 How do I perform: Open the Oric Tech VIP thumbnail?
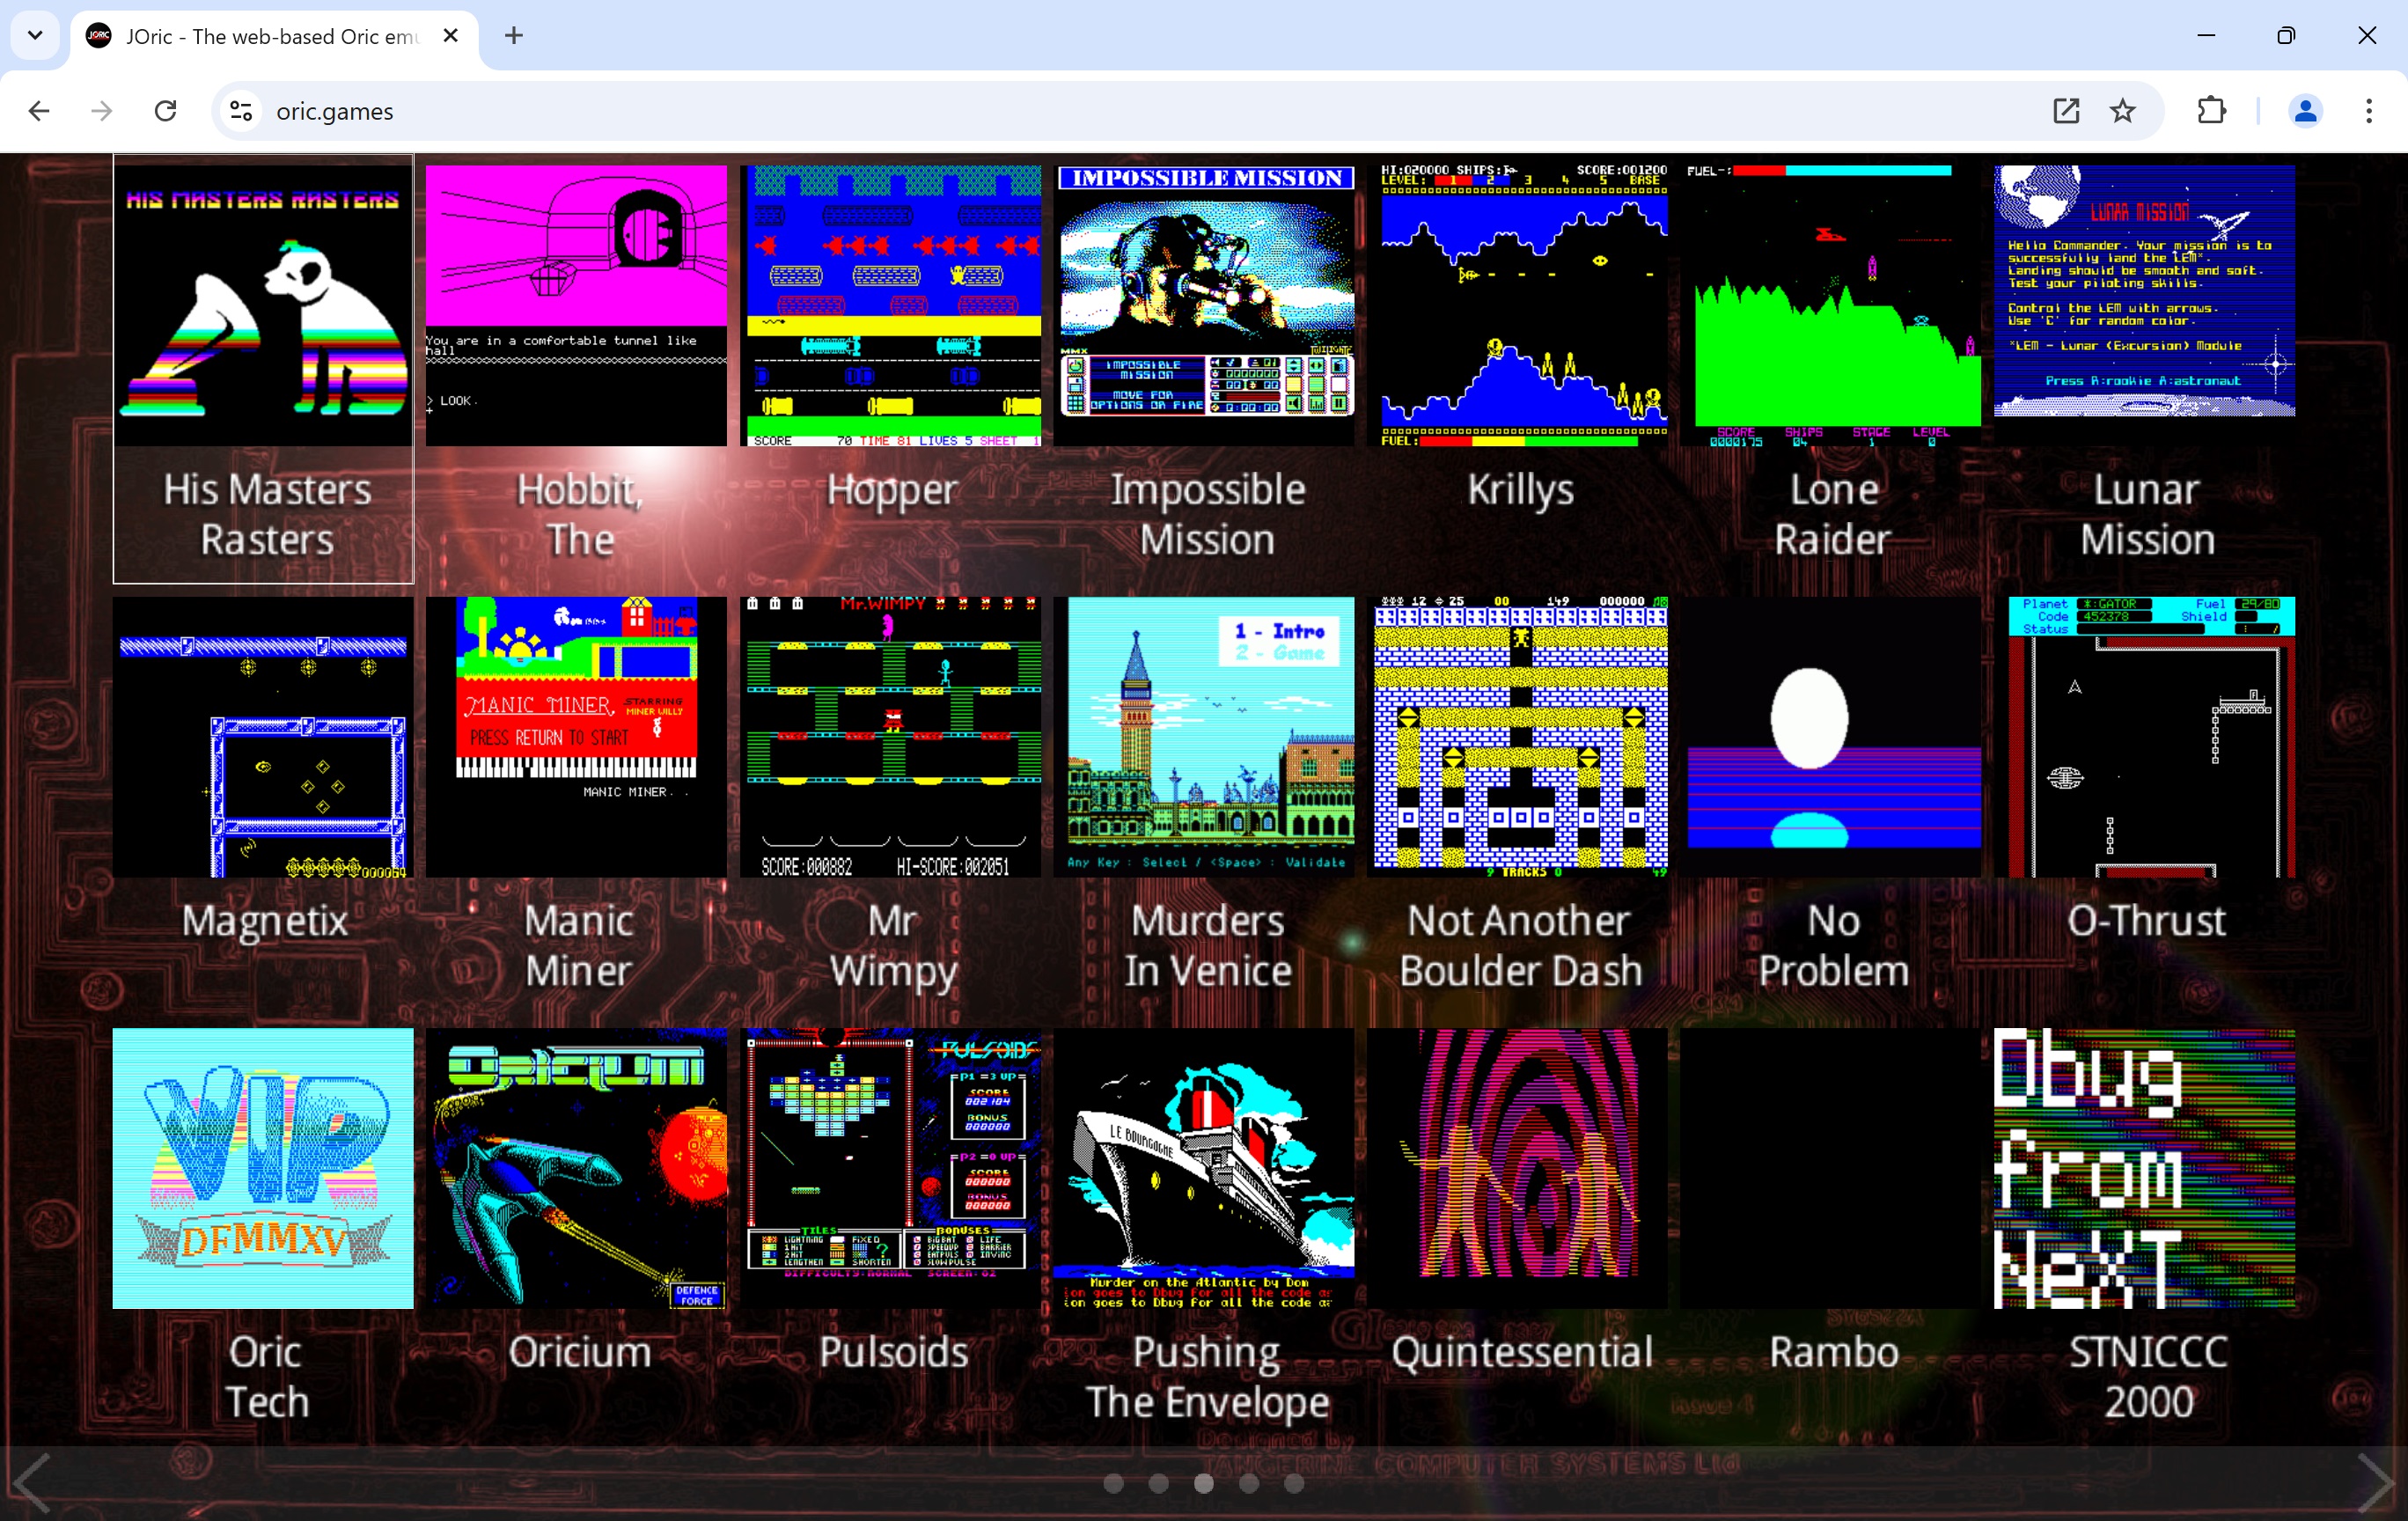pos(263,1168)
